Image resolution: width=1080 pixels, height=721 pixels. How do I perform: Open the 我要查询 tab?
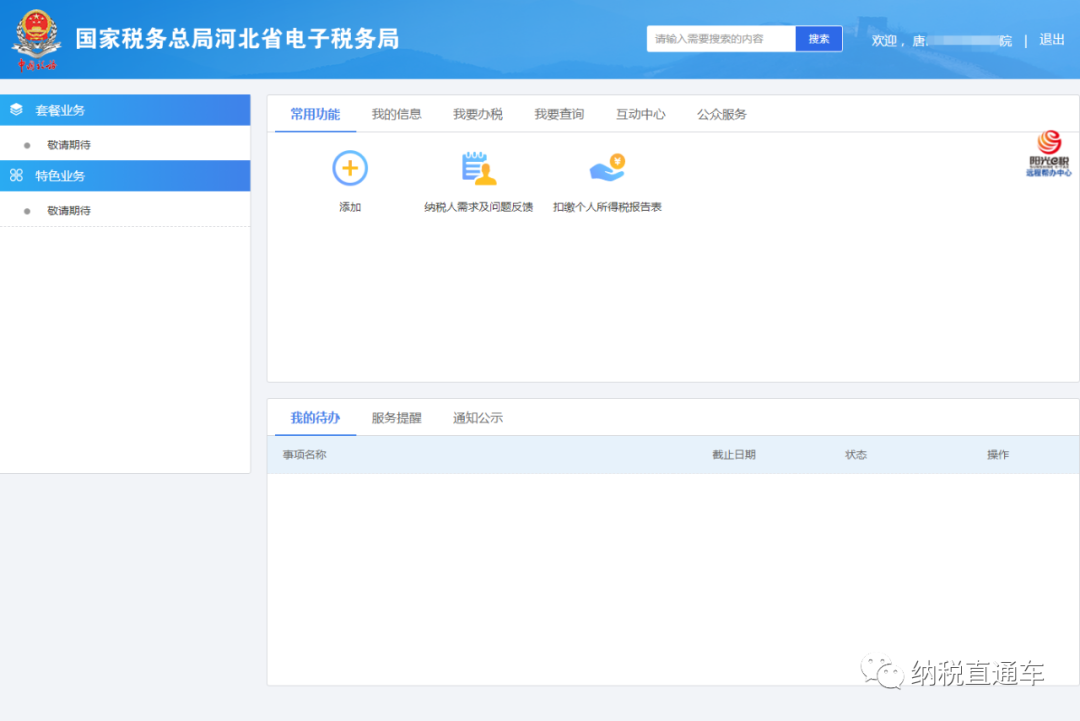pos(559,114)
